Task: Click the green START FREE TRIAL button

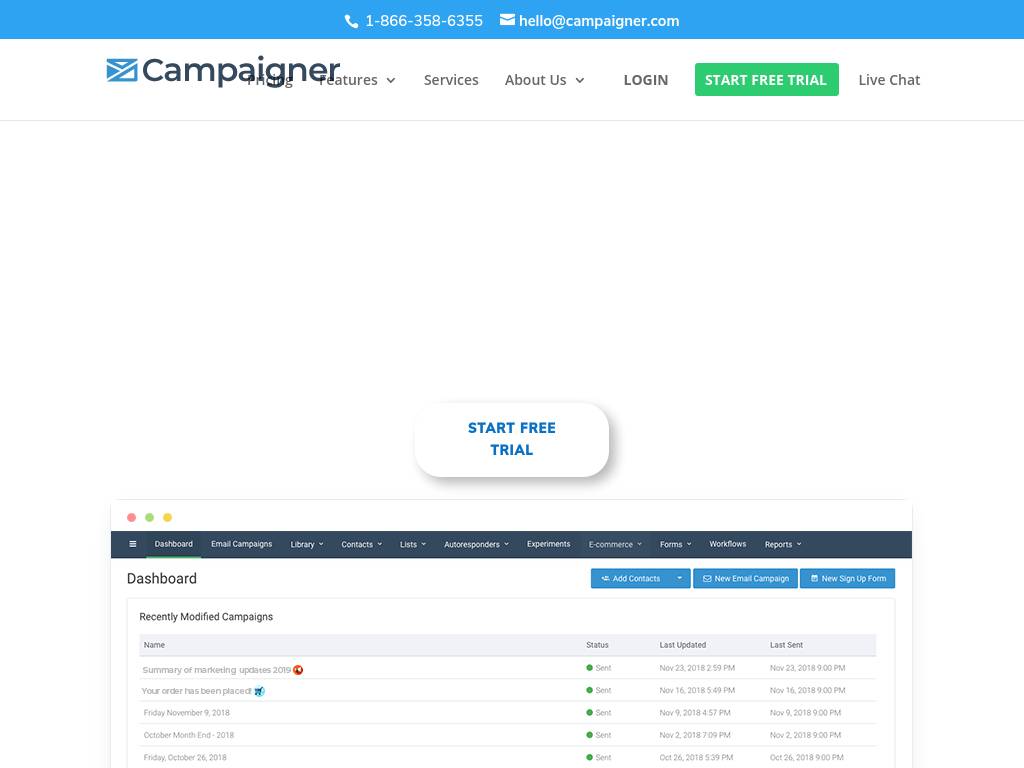Action: (x=766, y=80)
